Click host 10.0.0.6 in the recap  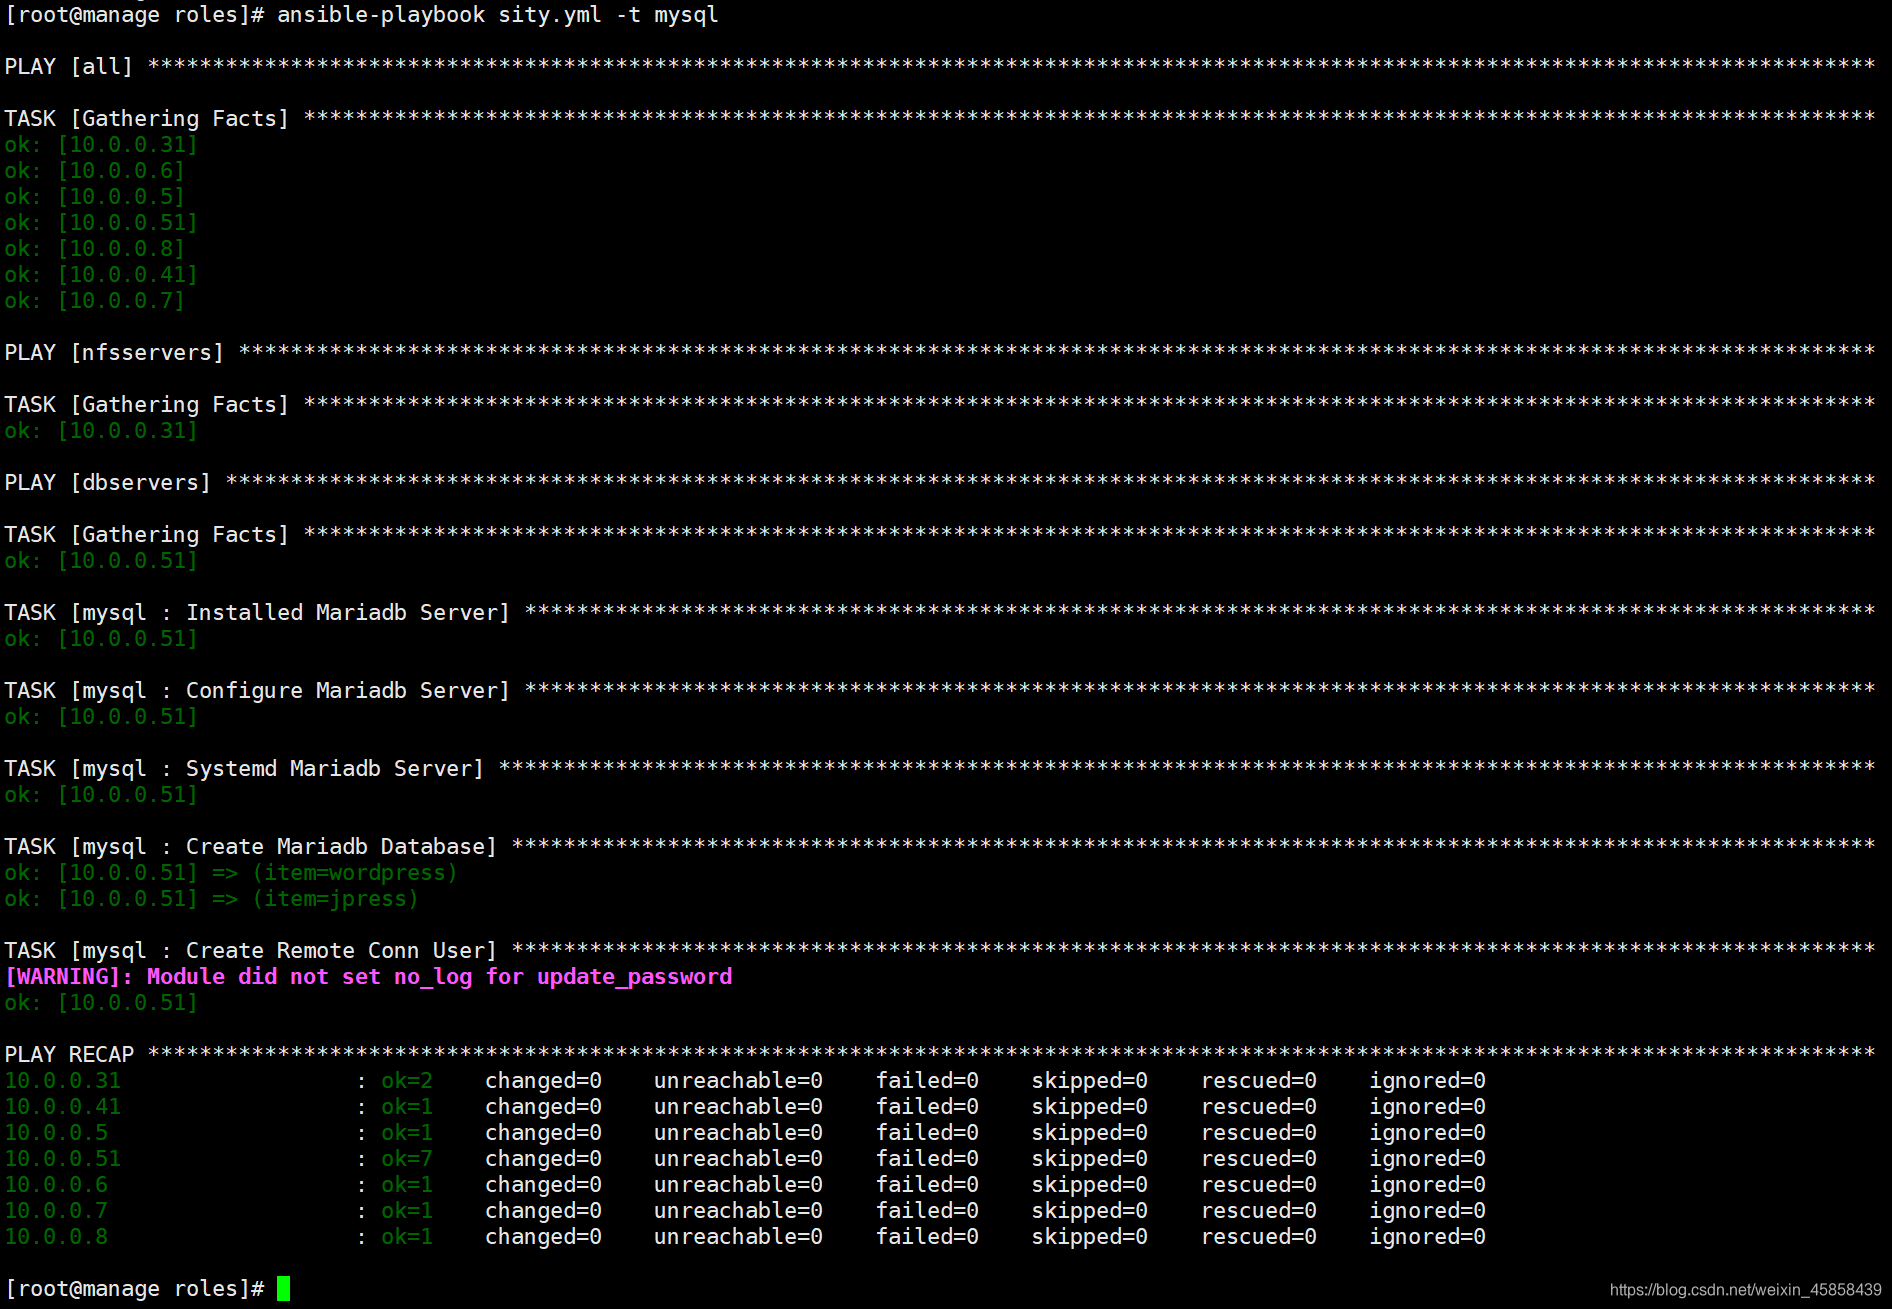point(56,1184)
